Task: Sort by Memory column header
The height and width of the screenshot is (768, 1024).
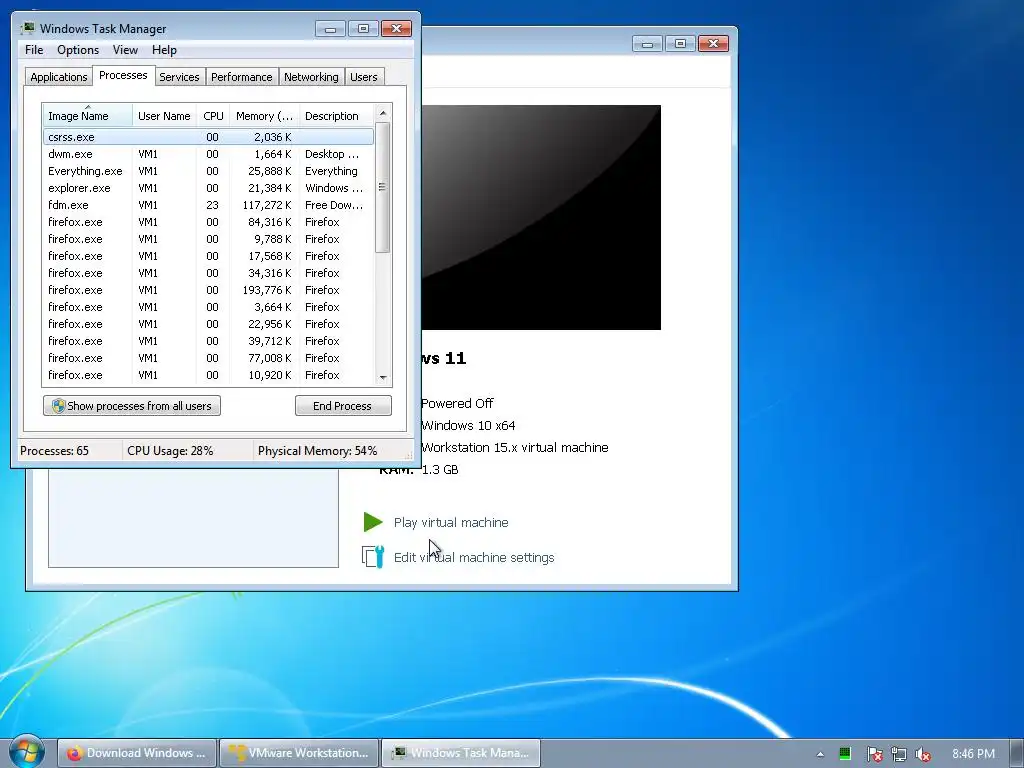Action: 264,116
